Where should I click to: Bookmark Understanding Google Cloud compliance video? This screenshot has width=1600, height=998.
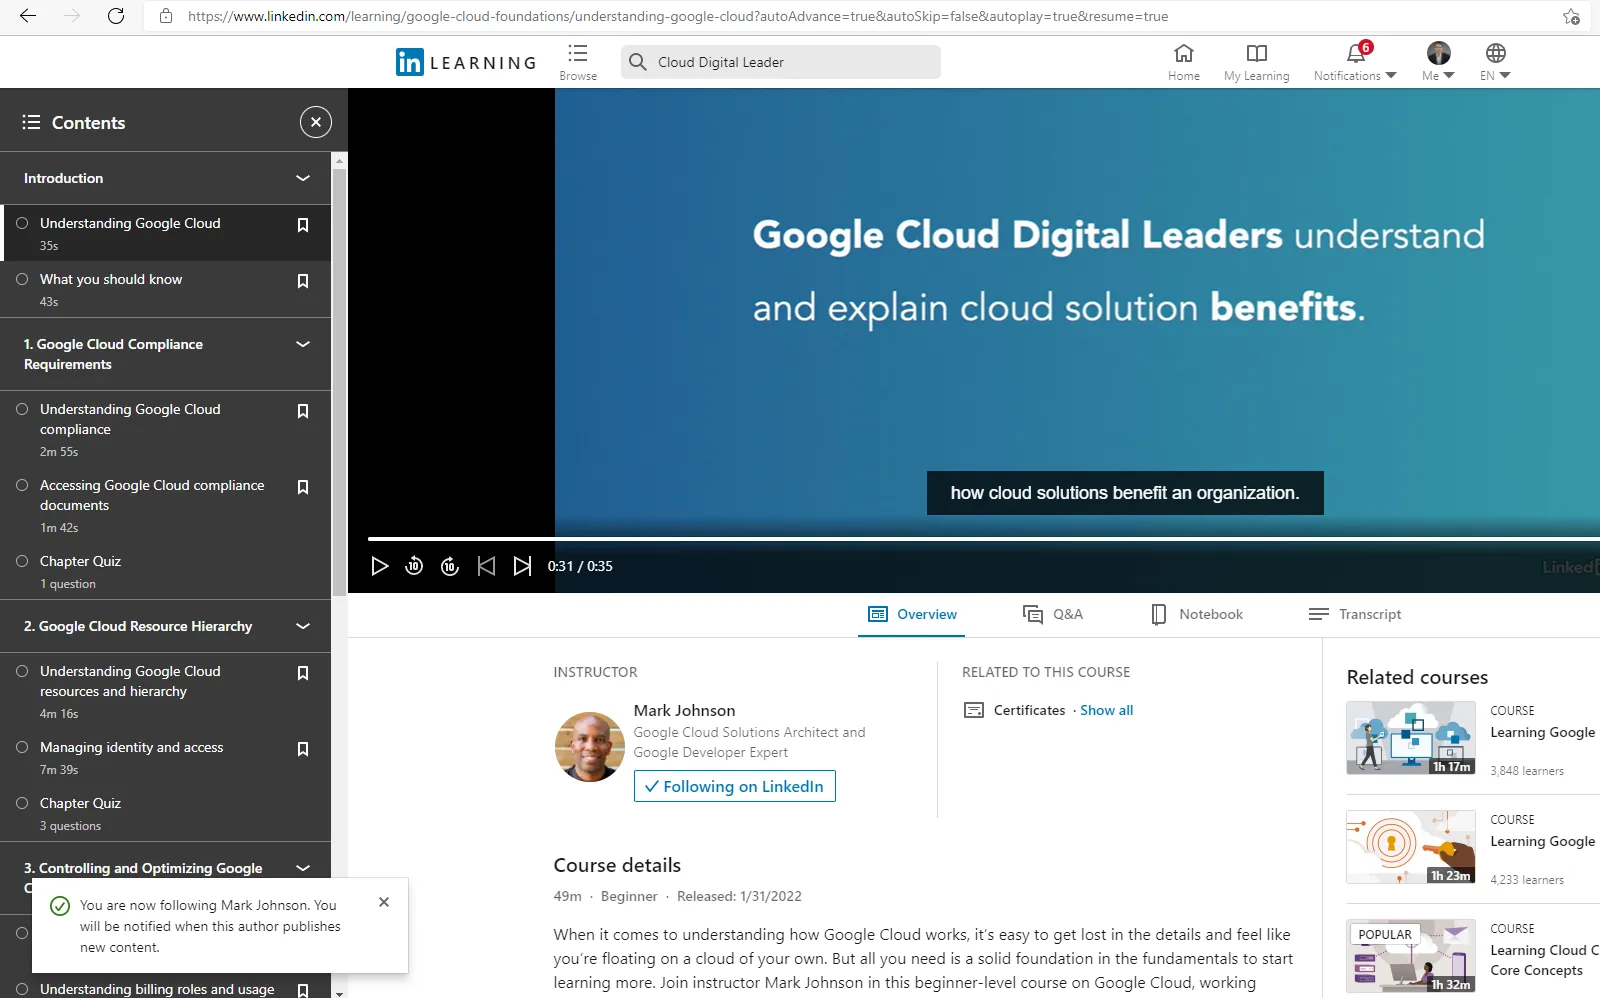pos(303,411)
